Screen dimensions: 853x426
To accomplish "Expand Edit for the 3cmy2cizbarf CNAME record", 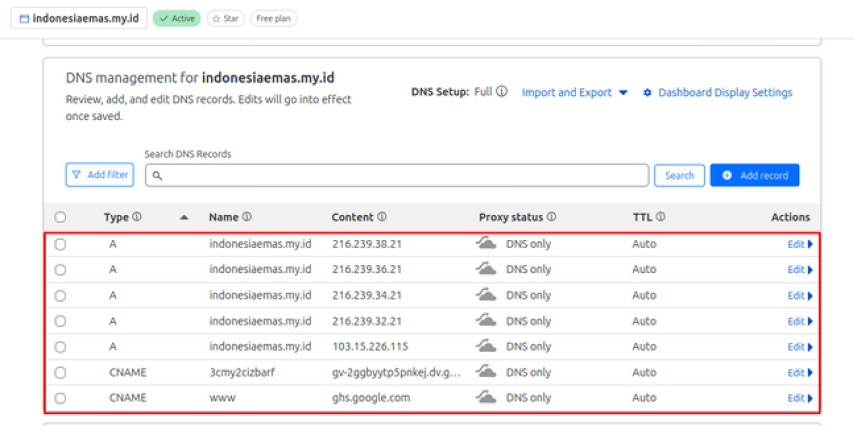I will [x=800, y=373].
